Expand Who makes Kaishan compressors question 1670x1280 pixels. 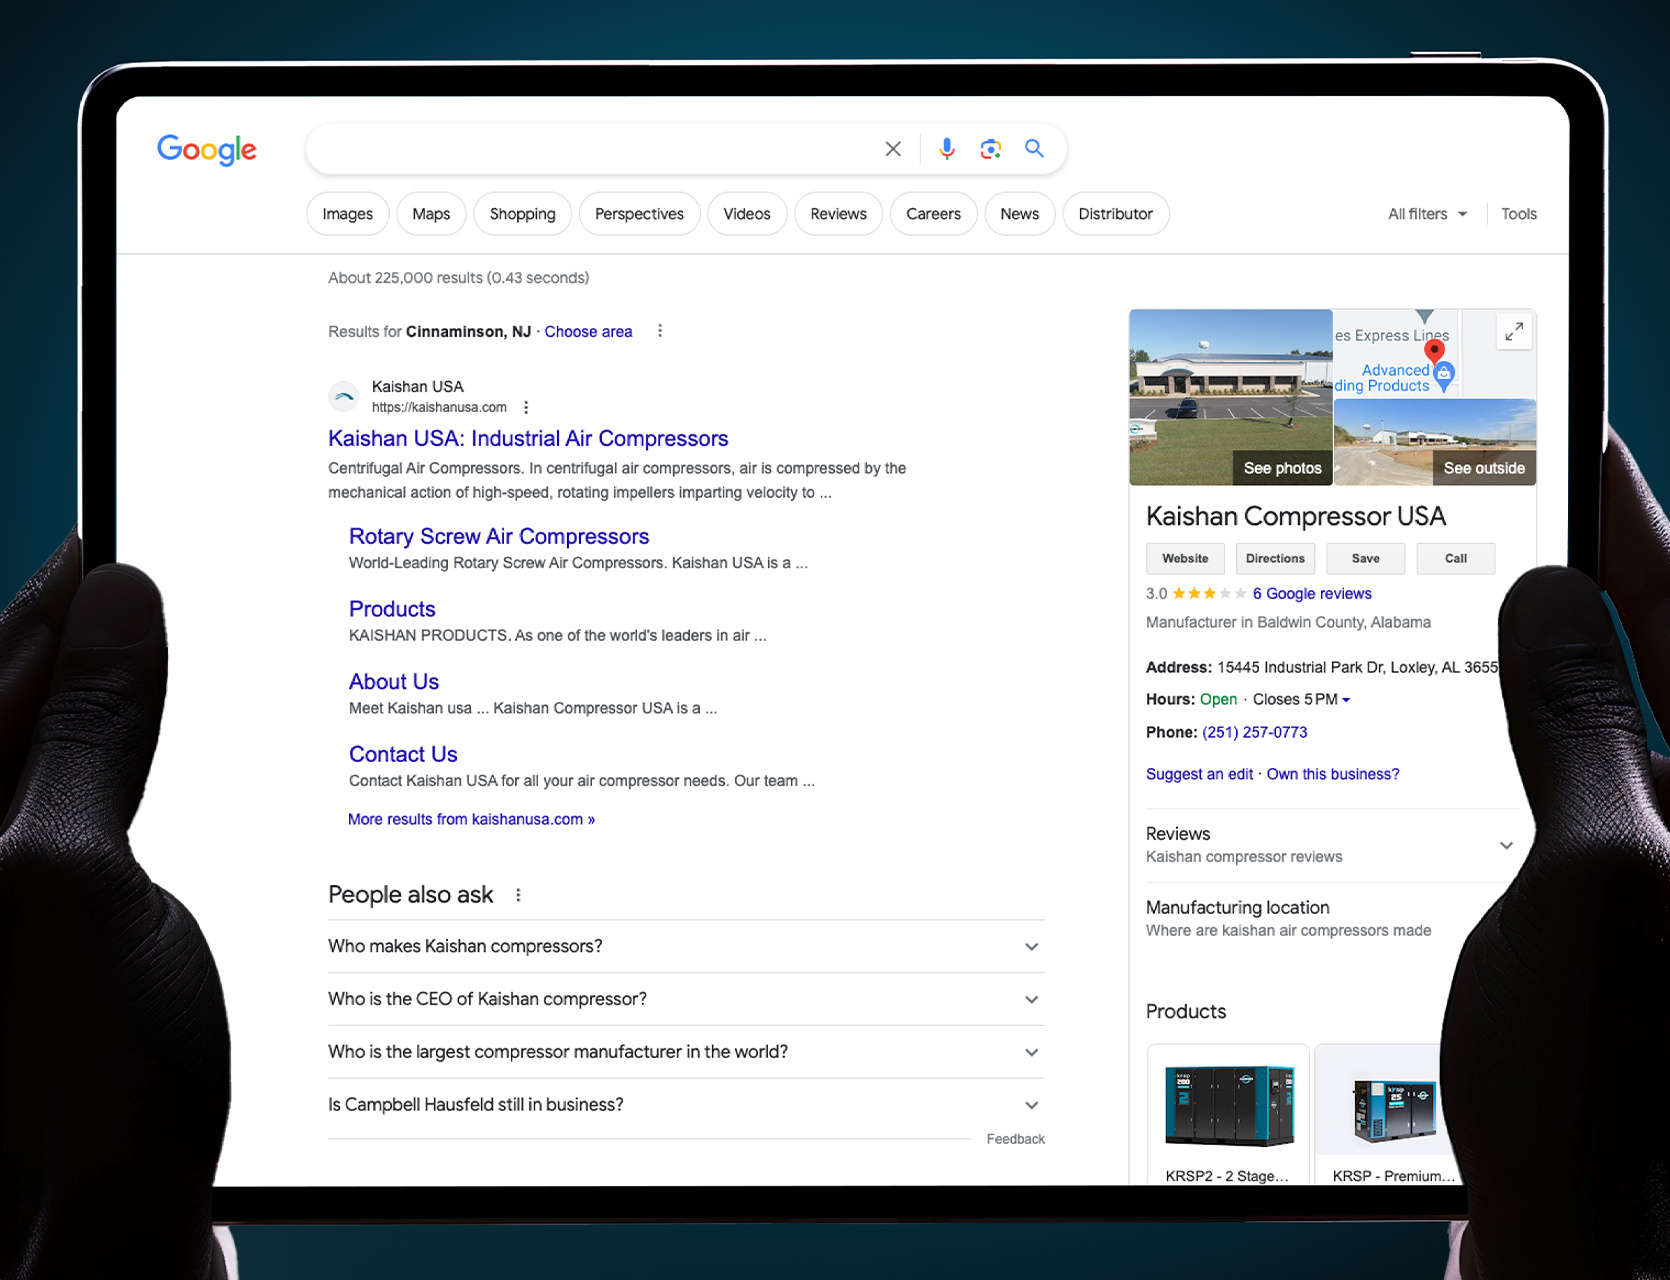(686, 946)
